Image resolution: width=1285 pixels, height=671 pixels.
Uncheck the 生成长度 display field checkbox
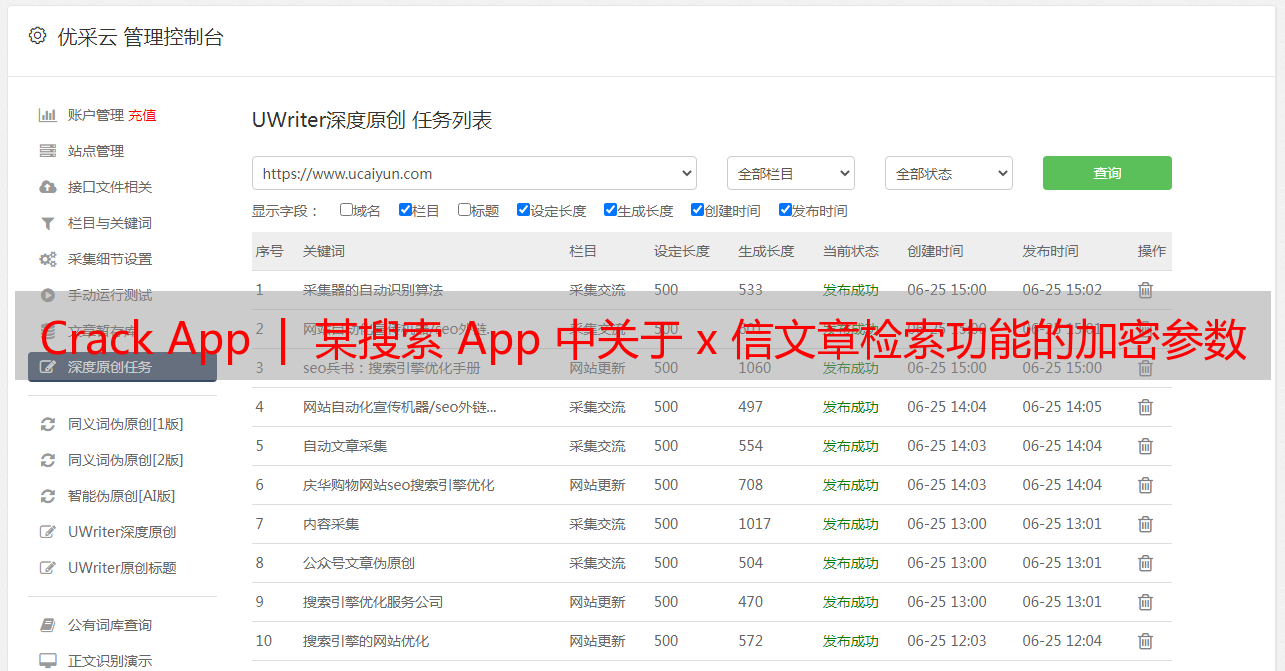610,210
